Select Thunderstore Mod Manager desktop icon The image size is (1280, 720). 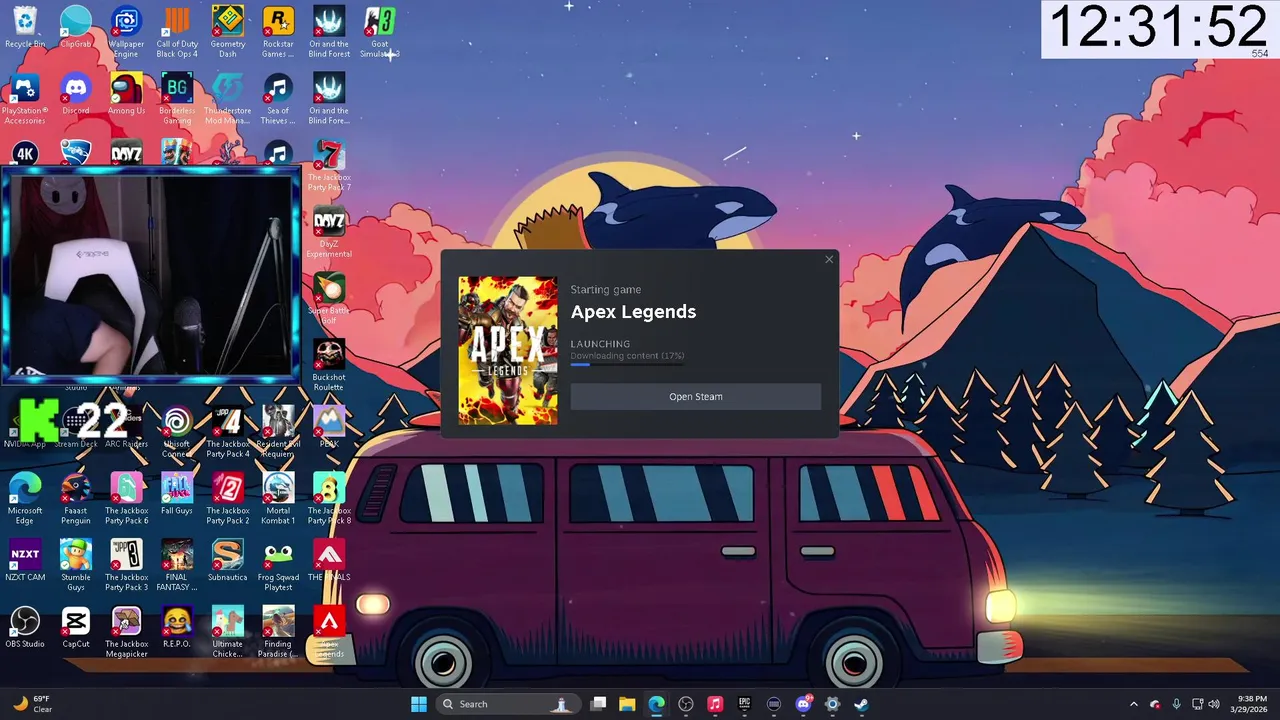(228, 99)
